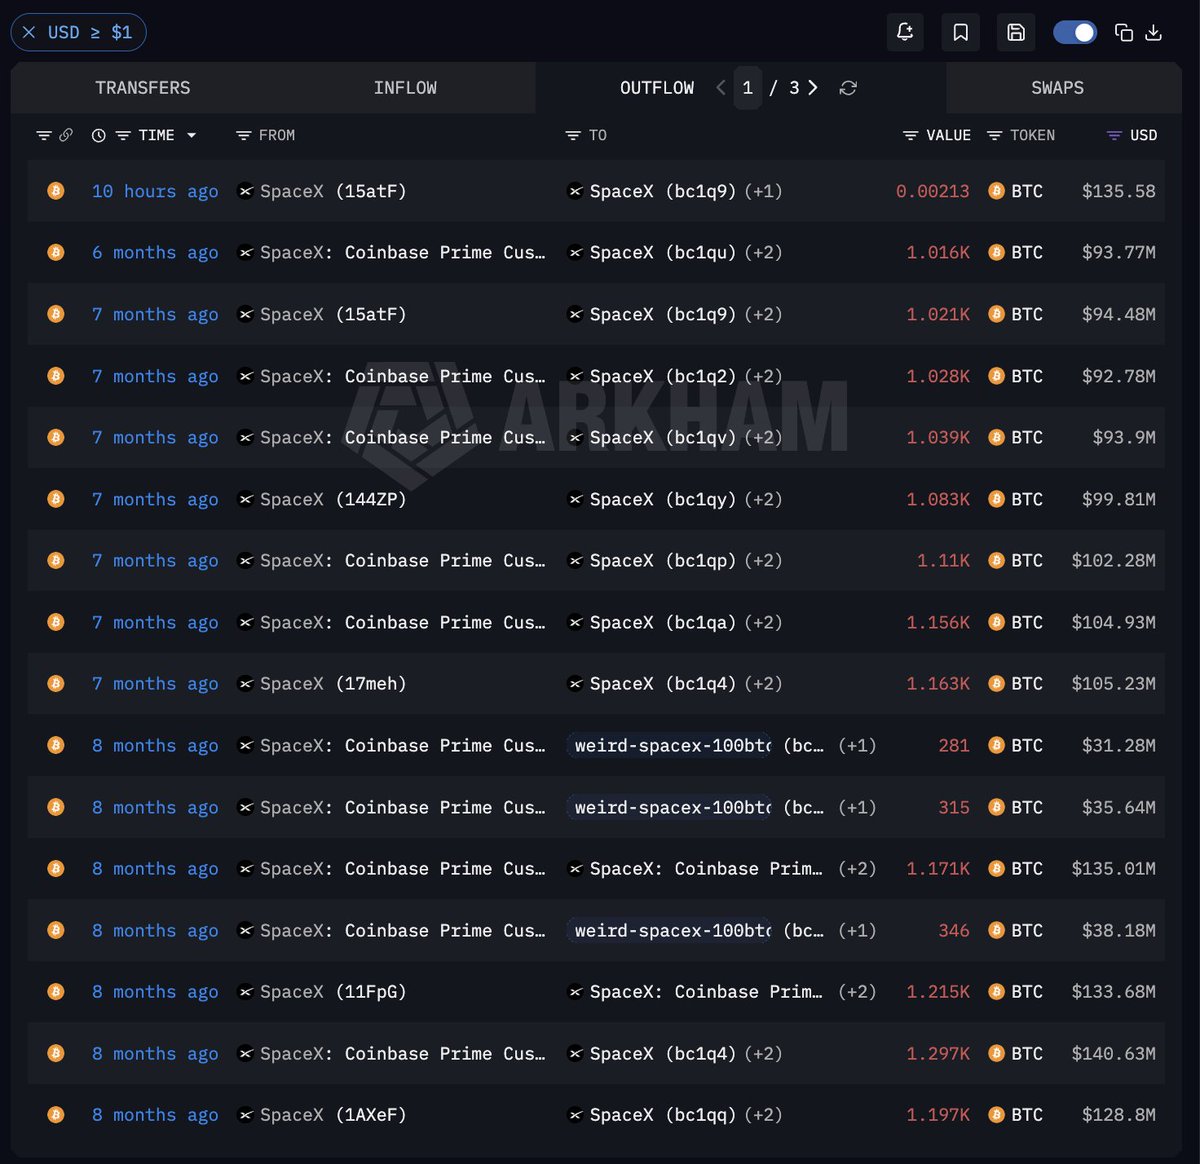Click BTC token icon in the $102.28M row
The width and height of the screenshot is (1200, 1164).
996,561
